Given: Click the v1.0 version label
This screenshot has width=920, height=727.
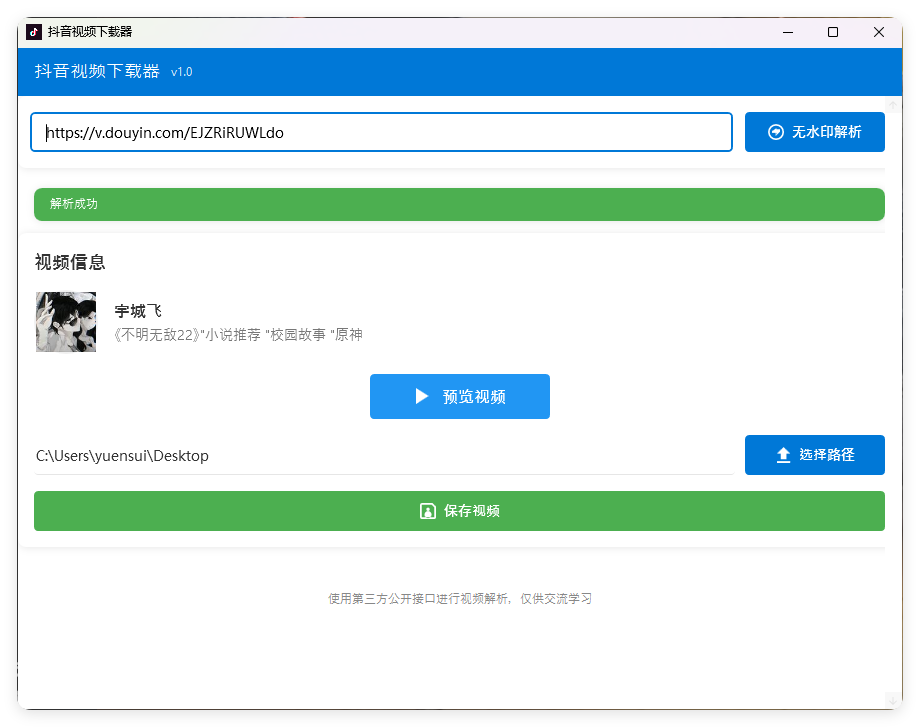Looking at the screenshot, I should click(x=181, y=72).
